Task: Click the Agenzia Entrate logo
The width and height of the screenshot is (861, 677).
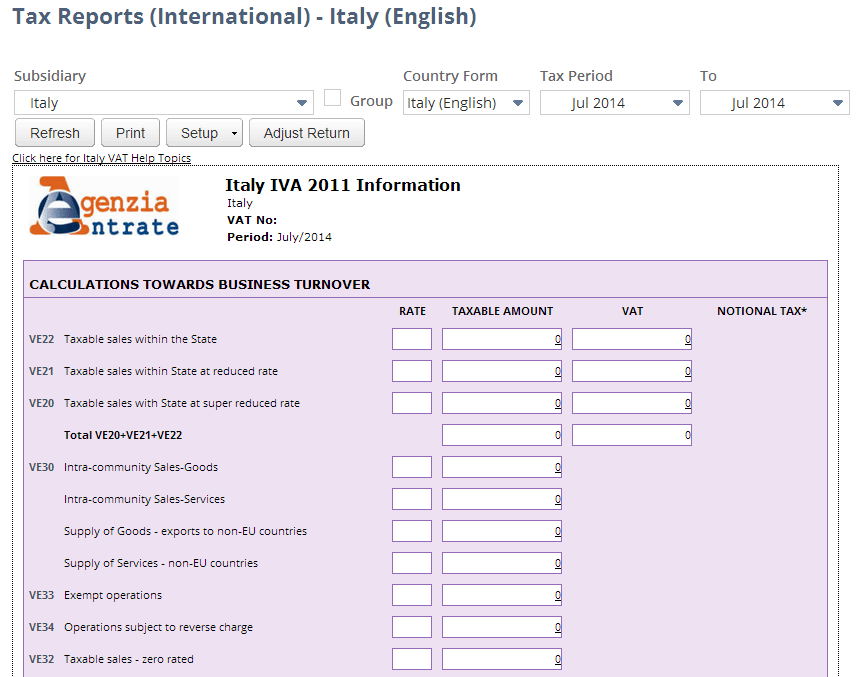Action: click(x=104, y=206)
